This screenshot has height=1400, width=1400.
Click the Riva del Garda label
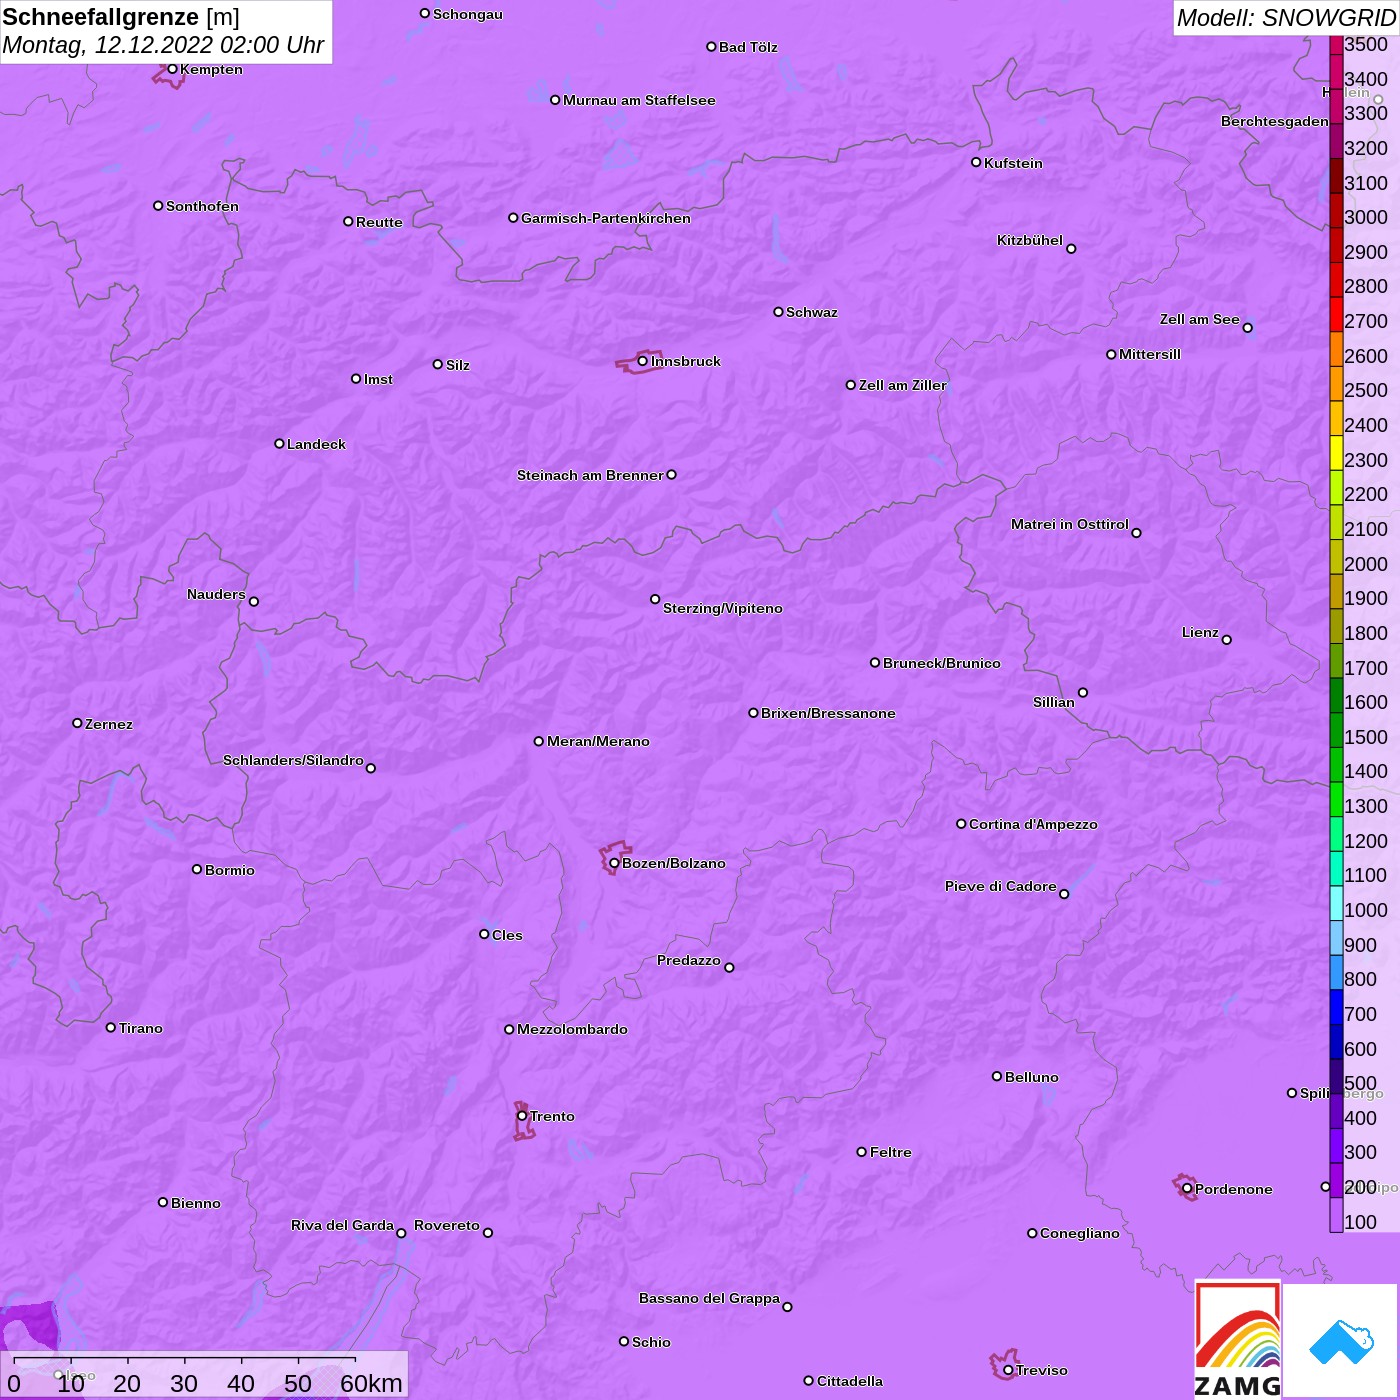coord(342,1225)
